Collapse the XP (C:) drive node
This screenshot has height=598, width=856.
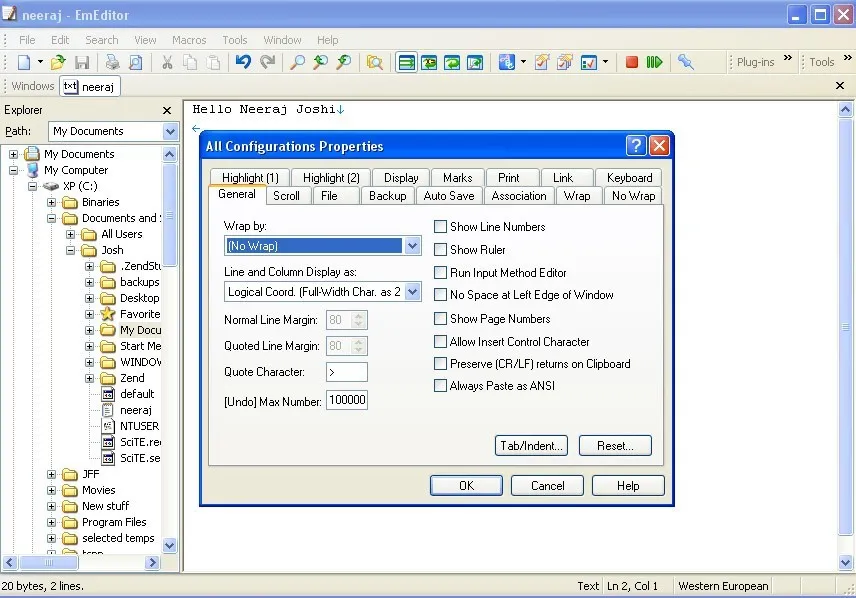coord(32,186)
